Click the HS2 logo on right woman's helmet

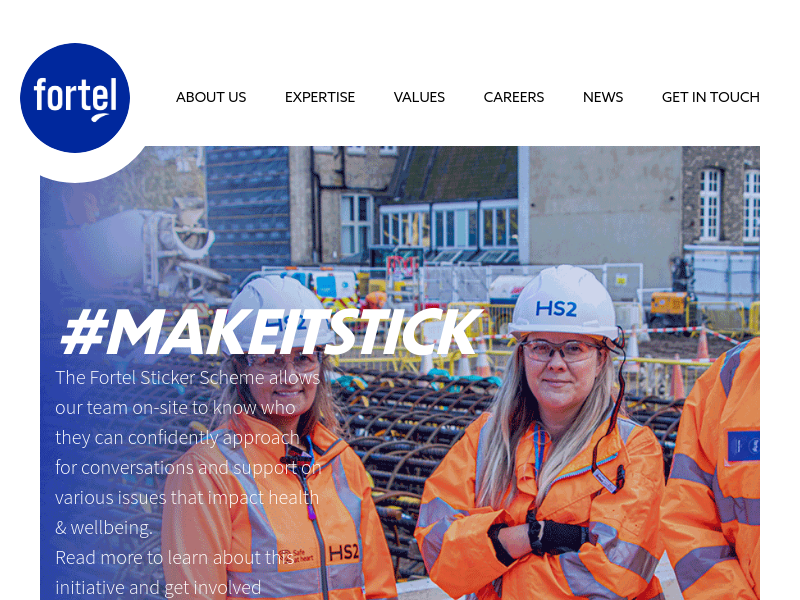coord(556,309)
